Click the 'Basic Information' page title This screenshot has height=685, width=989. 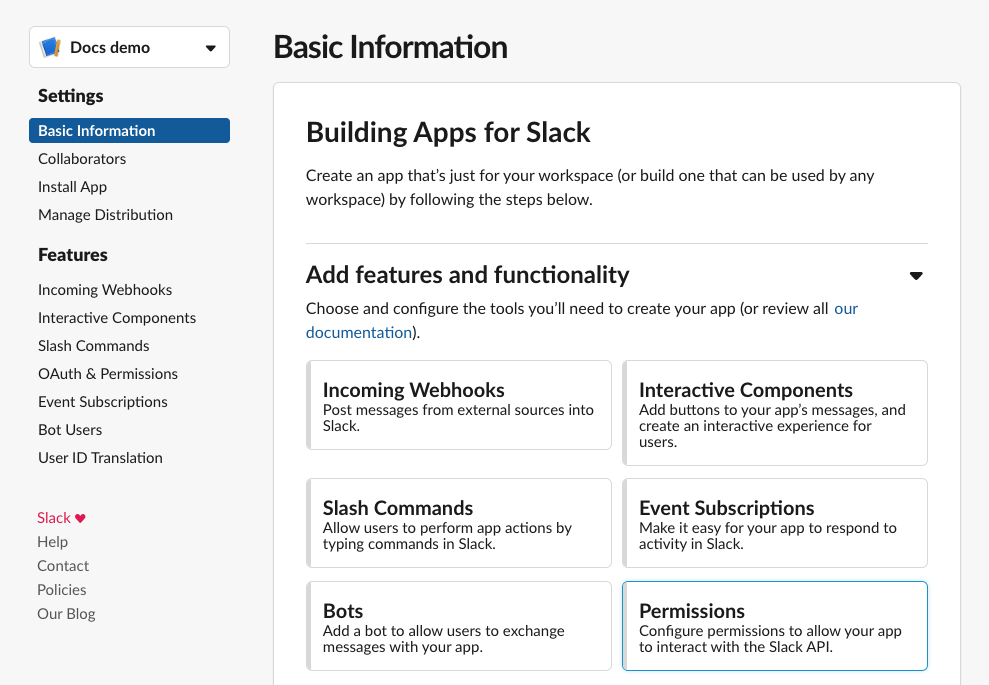[x=390, y=47]
